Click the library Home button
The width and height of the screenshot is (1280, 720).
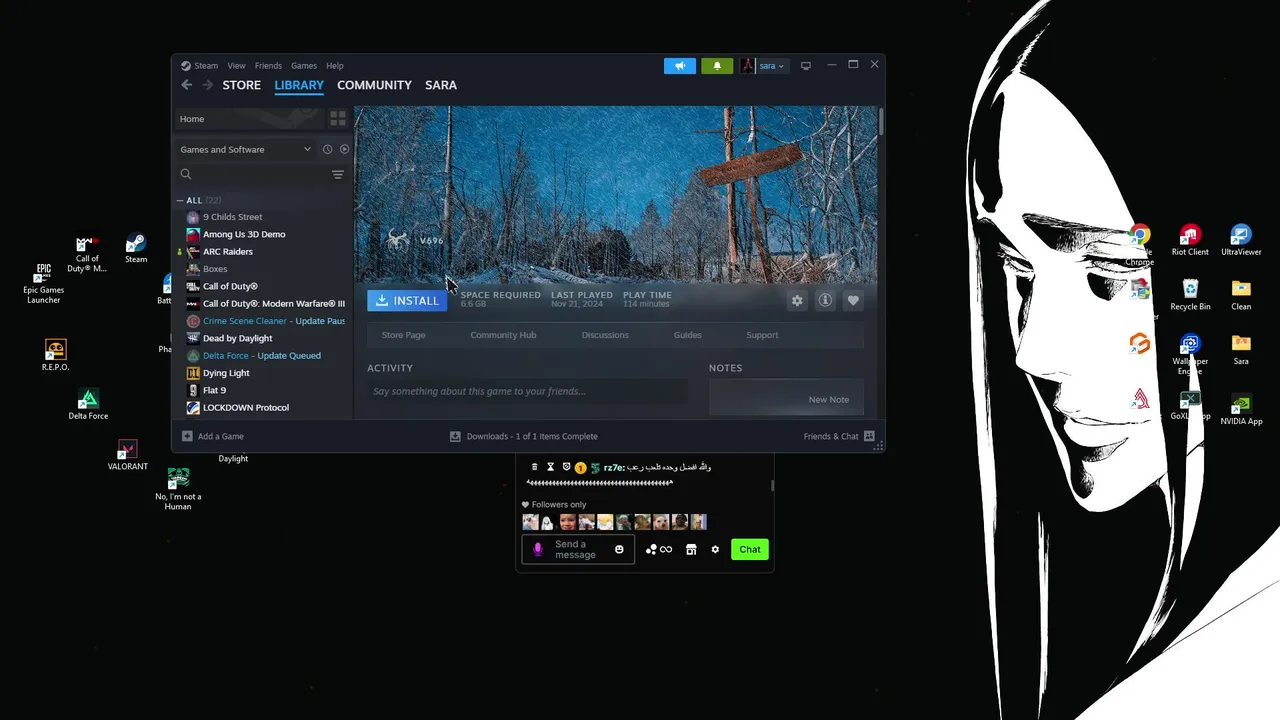coord(248,118)
